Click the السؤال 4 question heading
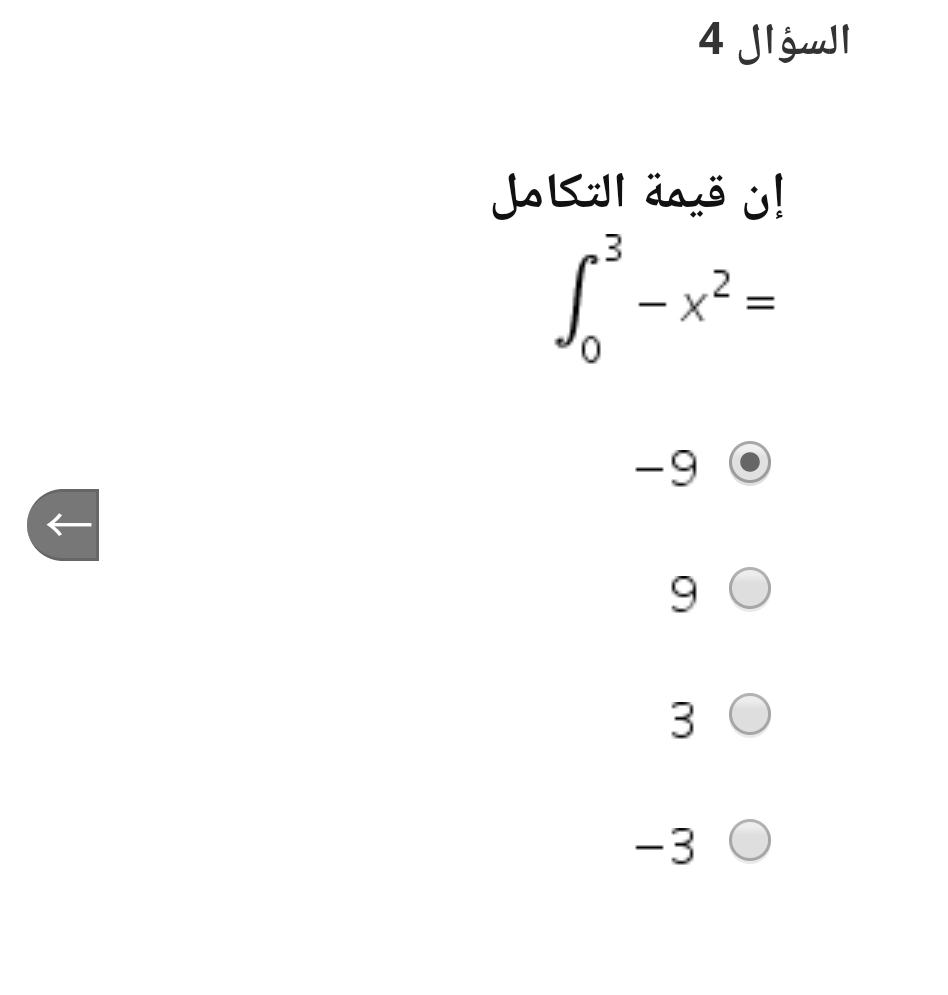 [x=774, y=41]
